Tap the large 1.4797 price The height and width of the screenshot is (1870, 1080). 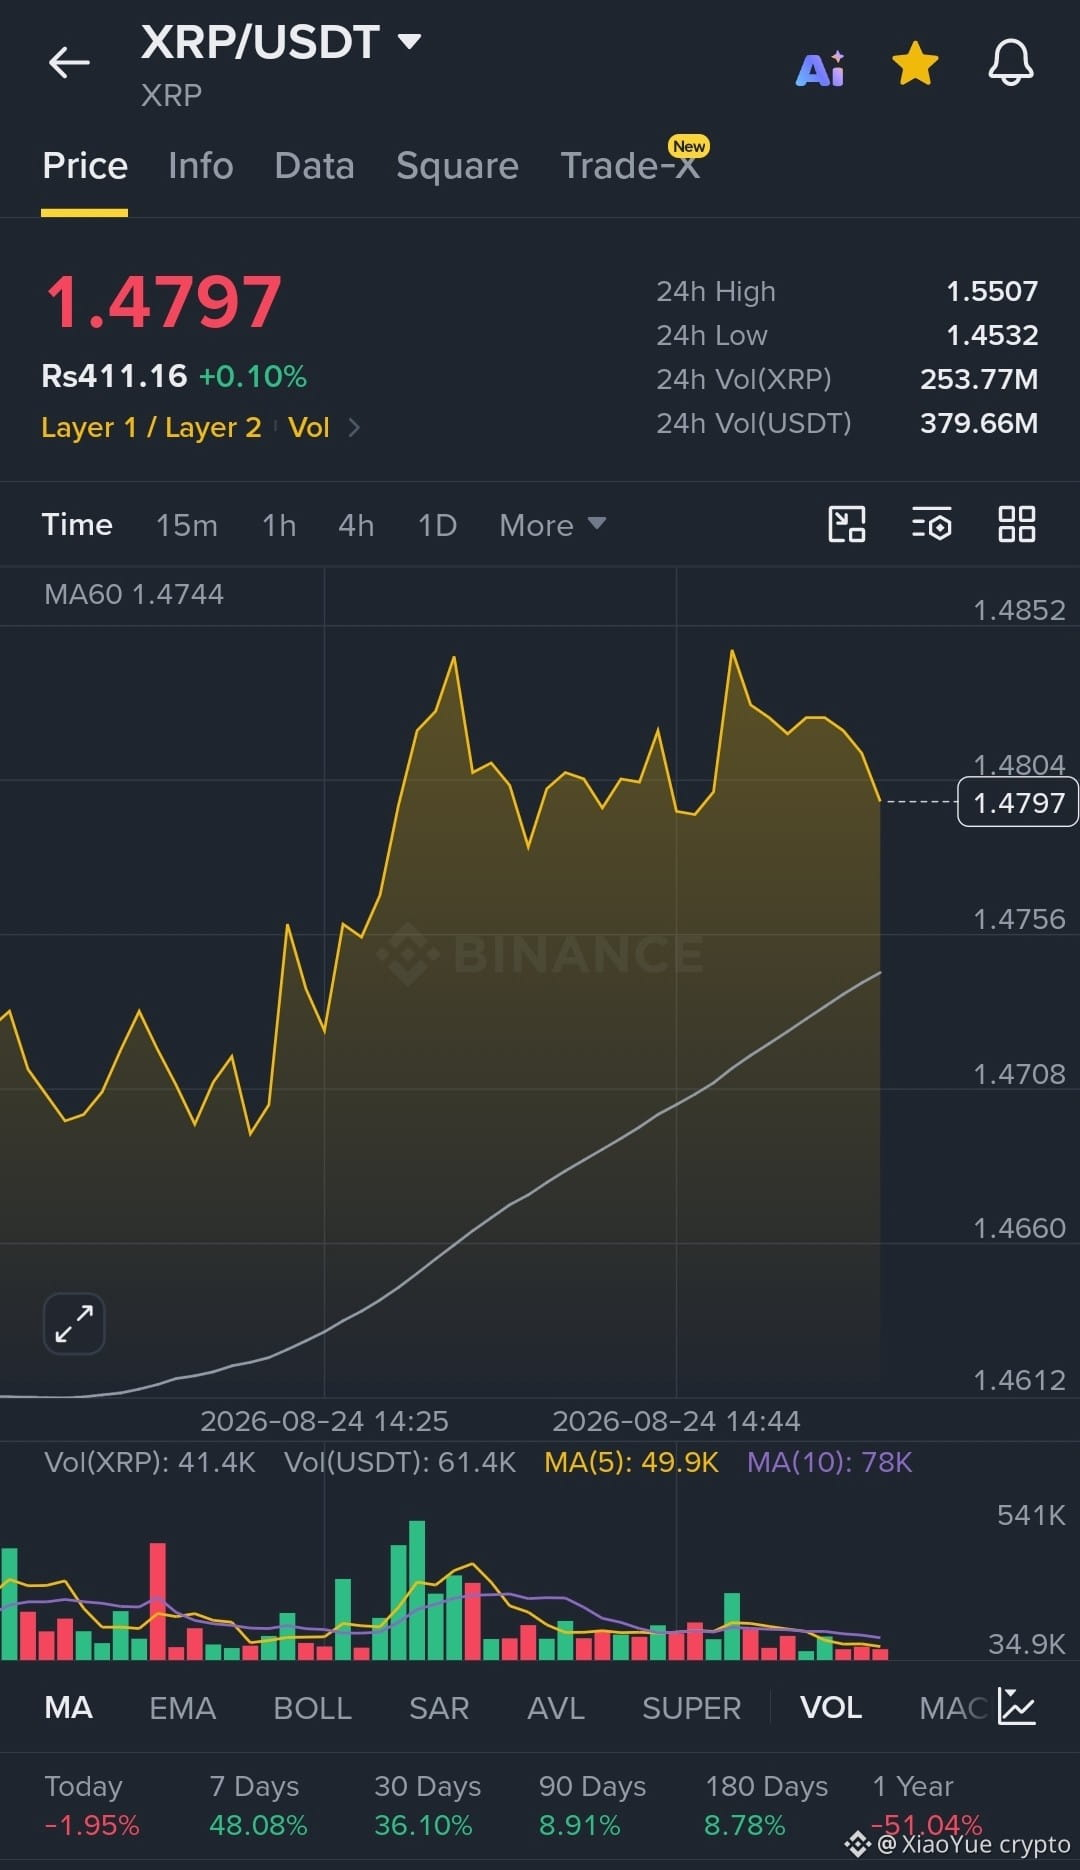pos(163,302)
